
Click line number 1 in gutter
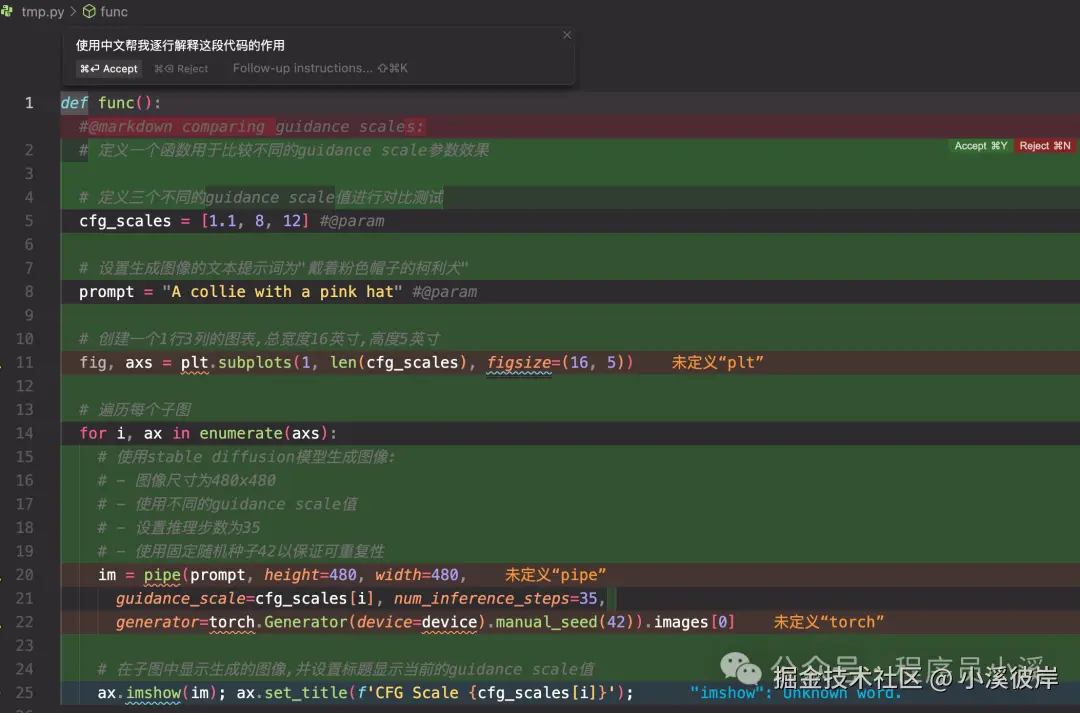pyautogui.click(x=29, y=103)
